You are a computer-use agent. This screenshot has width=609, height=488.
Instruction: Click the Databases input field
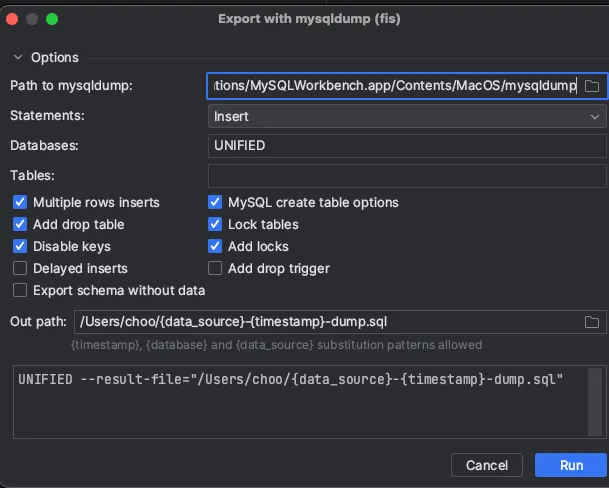pos(406,145)
